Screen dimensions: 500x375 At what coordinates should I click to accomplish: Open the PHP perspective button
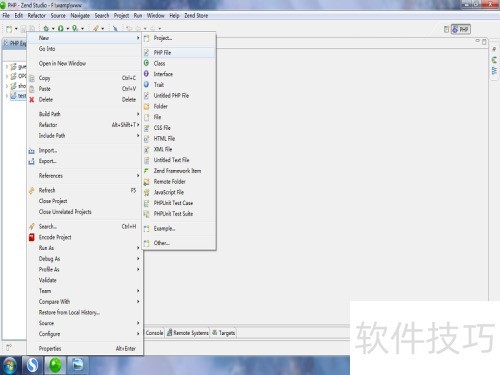tap(461, 29)
